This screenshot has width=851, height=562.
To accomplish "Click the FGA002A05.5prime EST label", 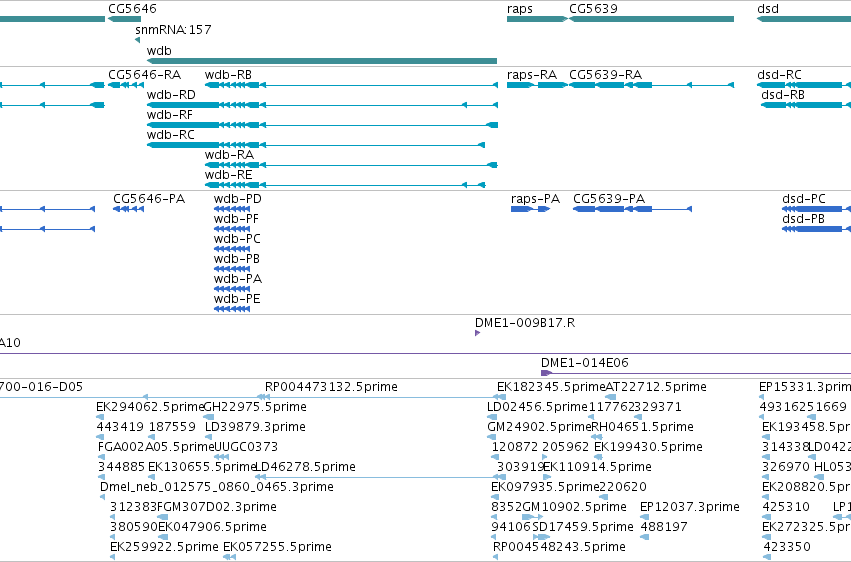I will [x=156, y=448].
